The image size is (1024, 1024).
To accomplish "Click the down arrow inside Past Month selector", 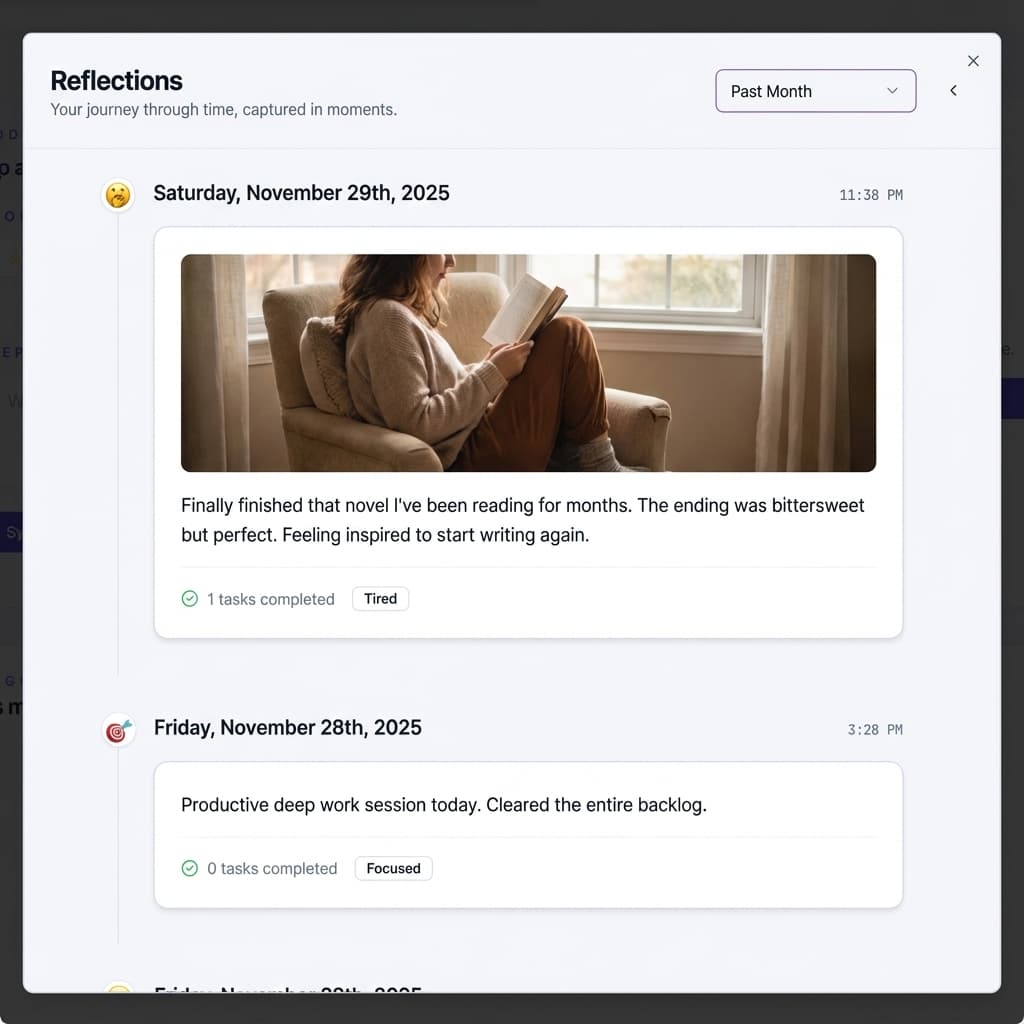I will tap(892, 91).
